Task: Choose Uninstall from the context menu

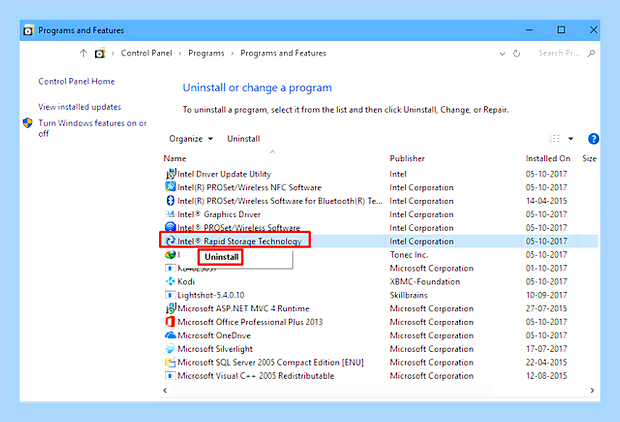Action: 221,257
